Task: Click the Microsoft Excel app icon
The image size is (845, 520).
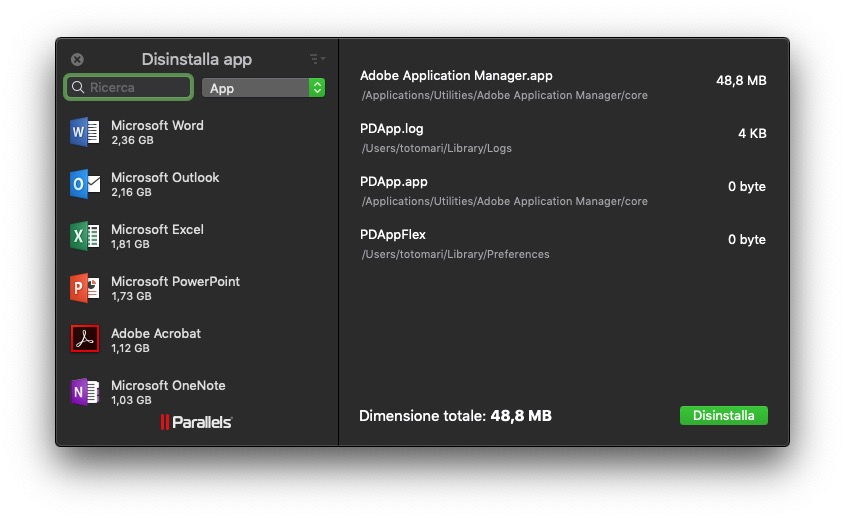Action: (85, 236)
